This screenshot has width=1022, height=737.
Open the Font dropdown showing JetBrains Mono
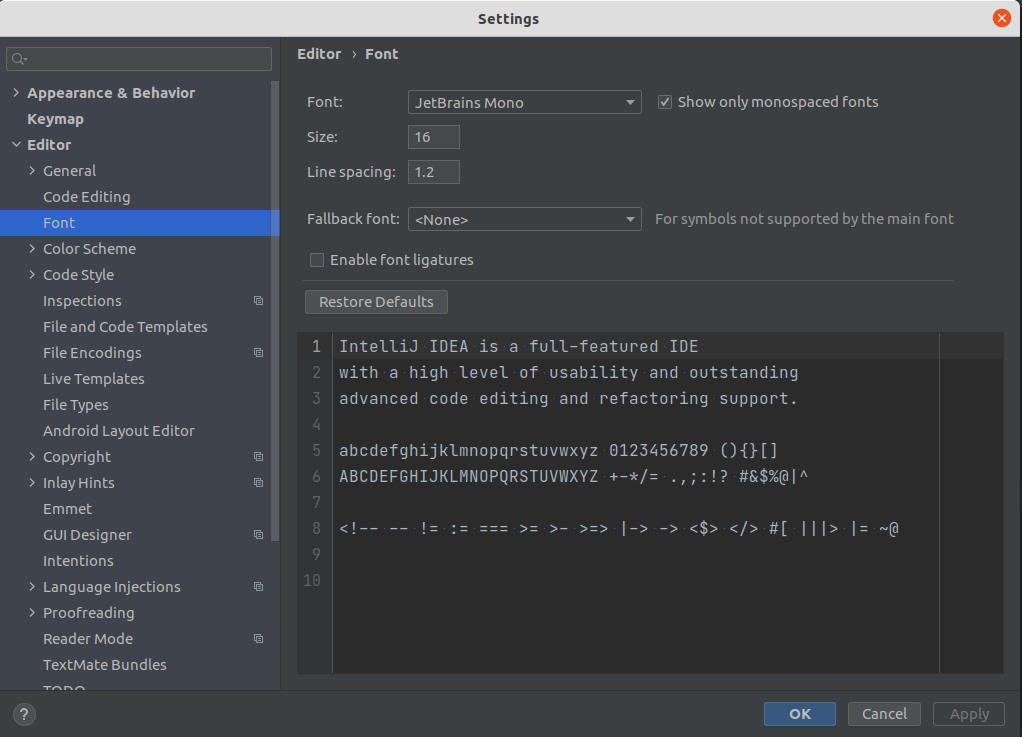[x=524, y=102]
